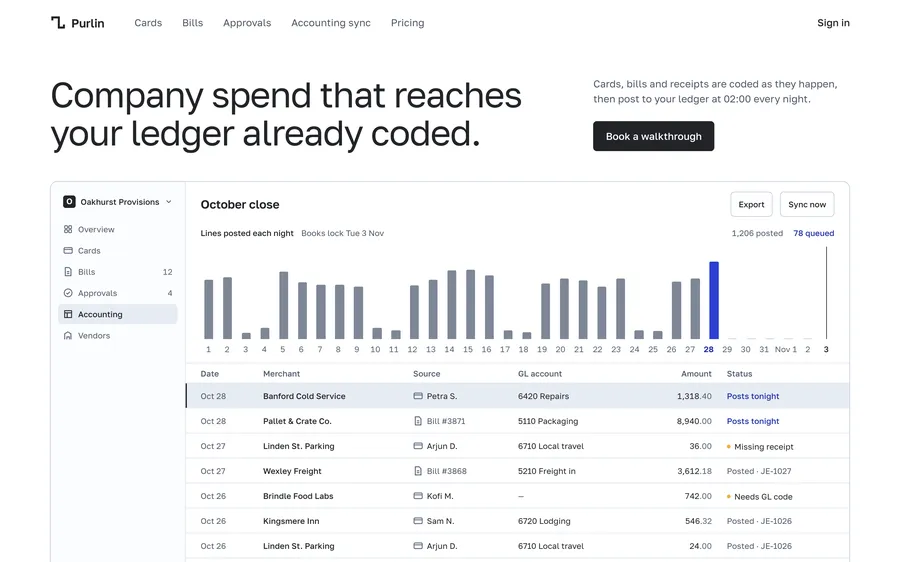Click orange dot beside Missing receipt
This screenshot has width=900, height=562.
tap(729, 447)
